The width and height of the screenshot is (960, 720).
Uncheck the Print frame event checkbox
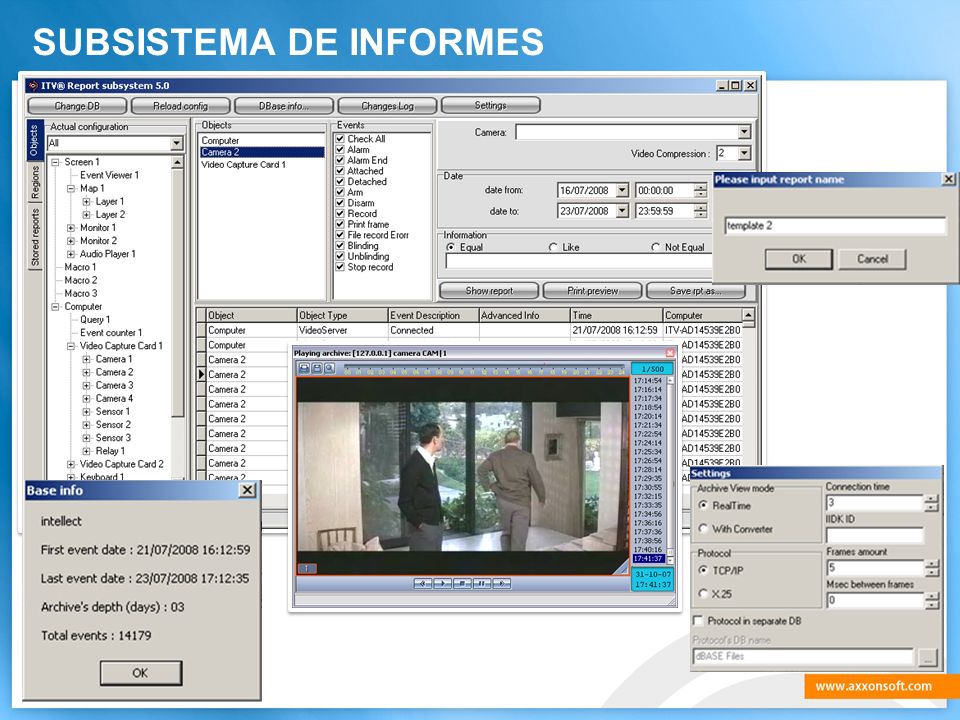(340, 225)
